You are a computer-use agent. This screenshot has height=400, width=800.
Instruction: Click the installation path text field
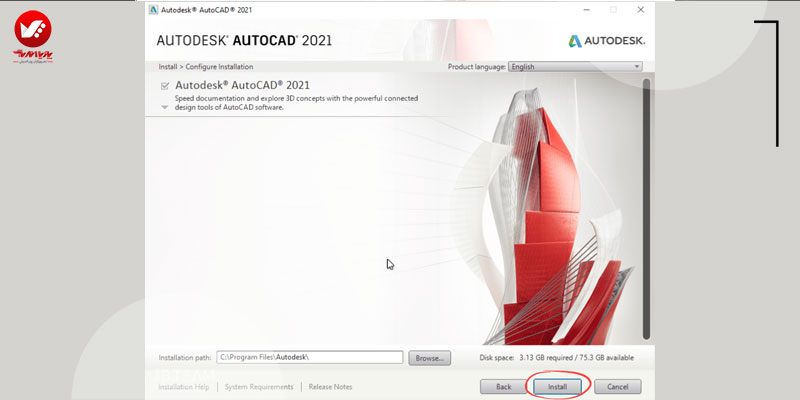pyautogui.click(x=310, y=358)
